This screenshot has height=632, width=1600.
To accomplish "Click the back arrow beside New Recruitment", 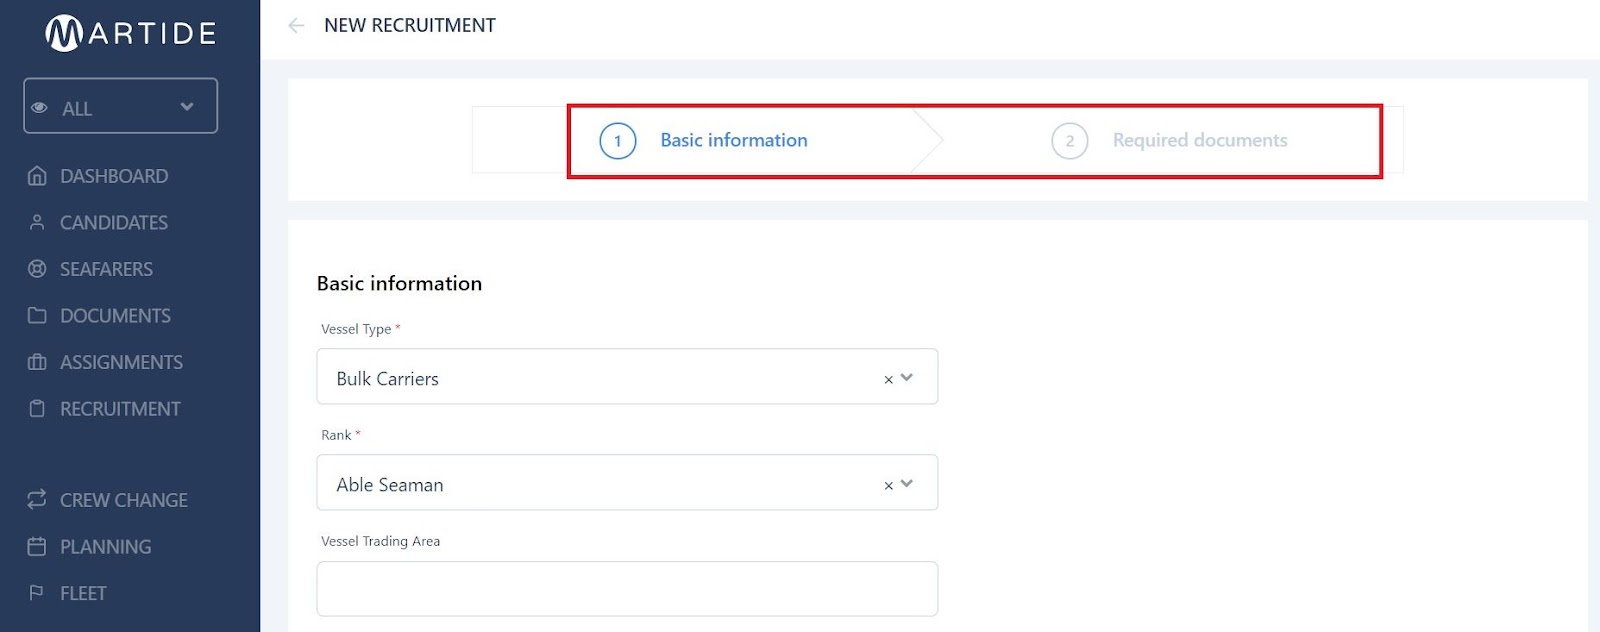I will pyautogui.click(x=296, y=26).
